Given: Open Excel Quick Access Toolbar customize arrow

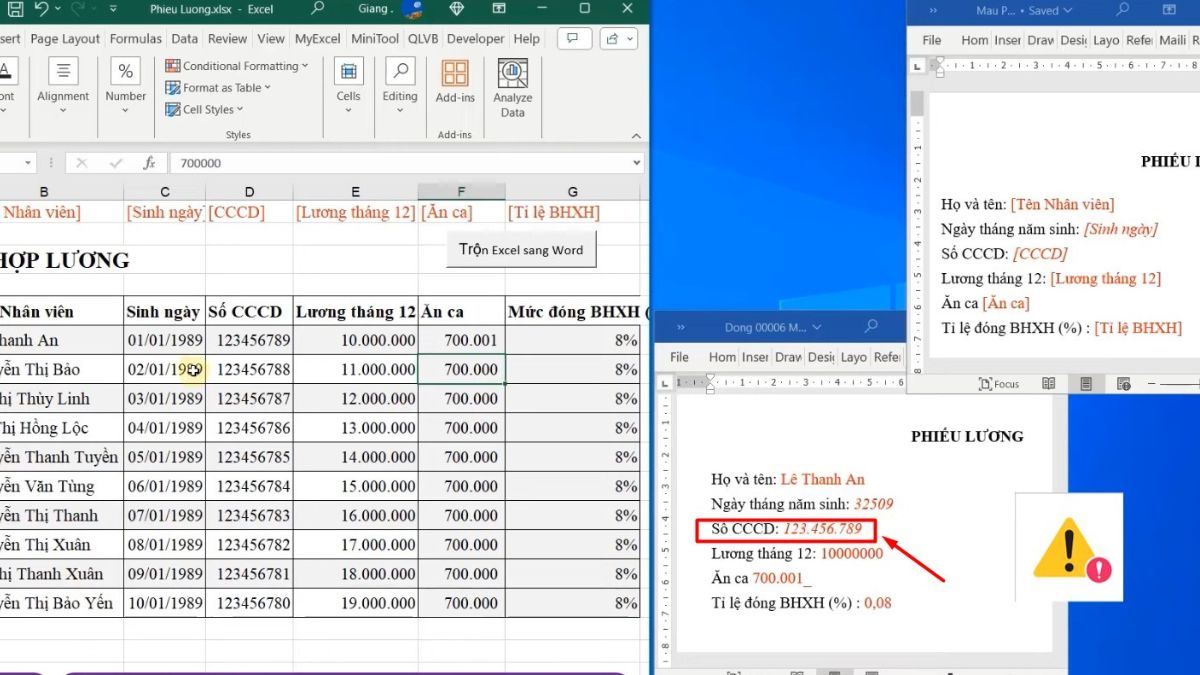Looking at the screenshot, I should pos(113,9).
